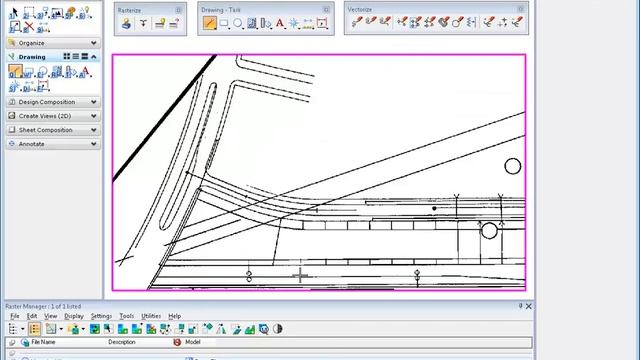The height and width of the screenshot is (360, 640).
Task: Pick the Place Circle tool in Drawing Task
Action: click(238, 23)
